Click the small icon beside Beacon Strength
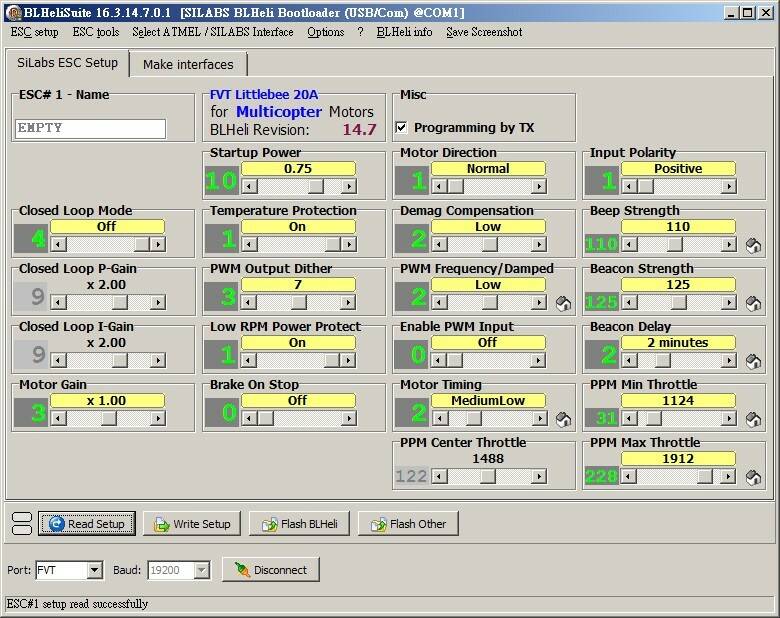 [754, 303]
